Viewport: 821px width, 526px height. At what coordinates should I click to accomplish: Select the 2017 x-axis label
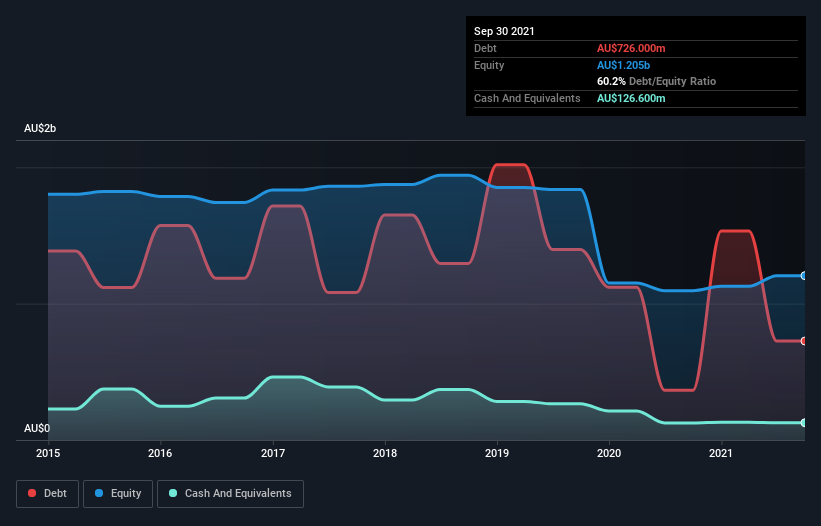pyautogui.click(x=273, y=453)
